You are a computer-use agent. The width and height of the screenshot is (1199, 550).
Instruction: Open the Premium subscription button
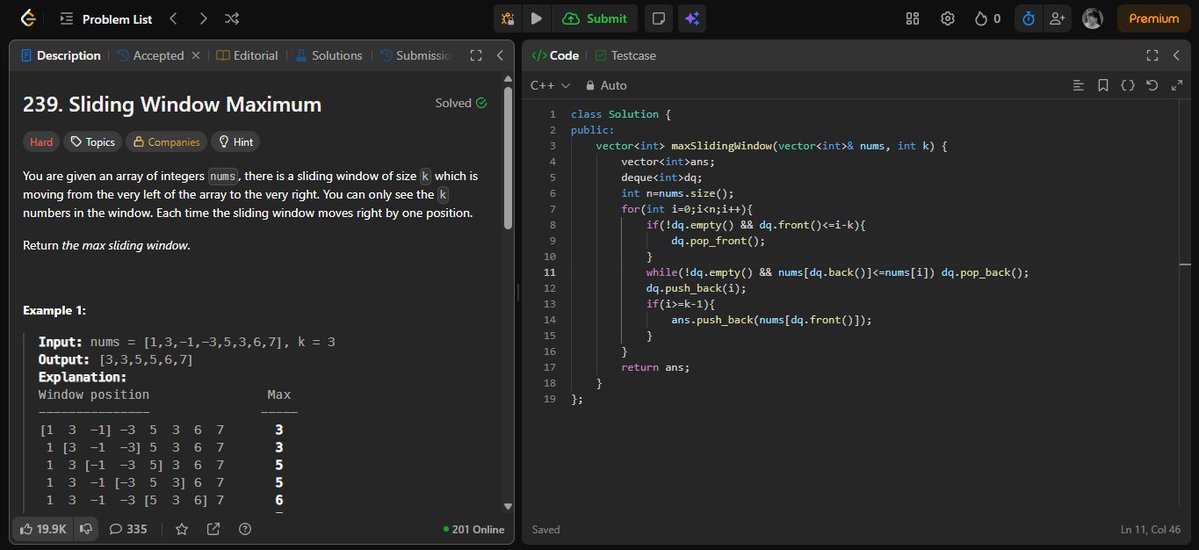coord(1153,18)
